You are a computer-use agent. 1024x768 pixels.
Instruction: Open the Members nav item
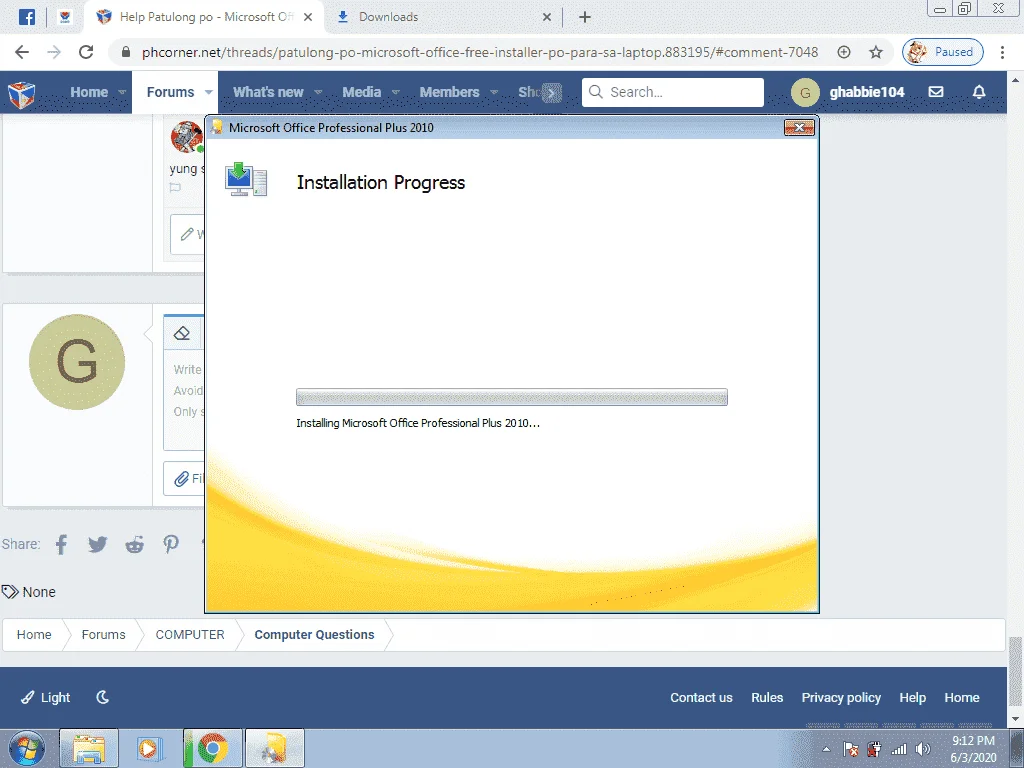pos(449,92)
